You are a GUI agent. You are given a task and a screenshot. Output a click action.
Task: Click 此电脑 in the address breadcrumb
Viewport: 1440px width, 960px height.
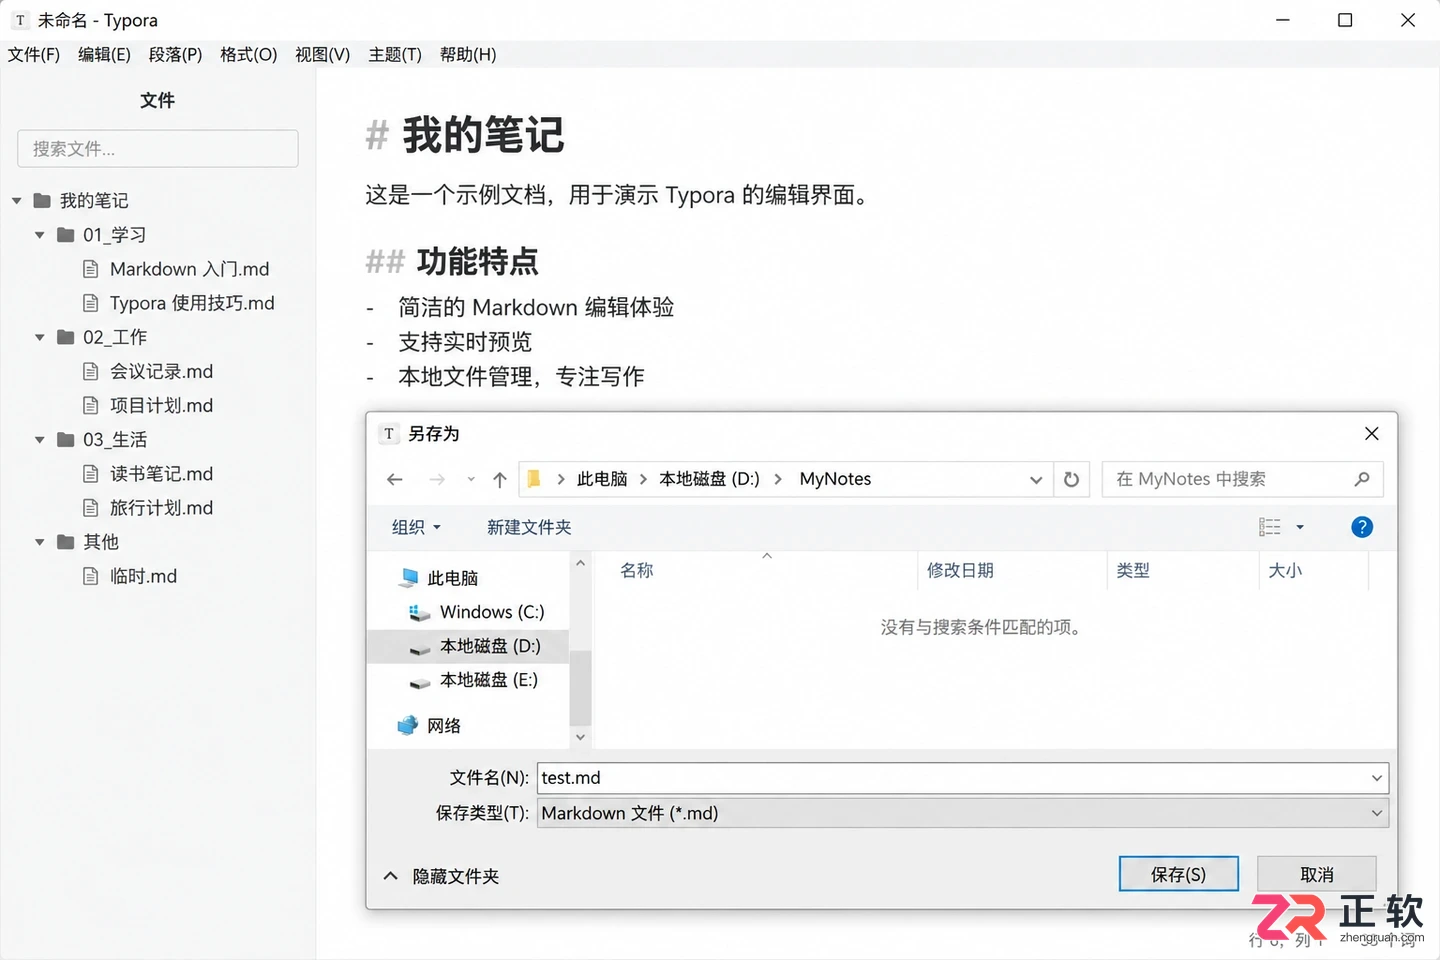[x=602, y=479]
